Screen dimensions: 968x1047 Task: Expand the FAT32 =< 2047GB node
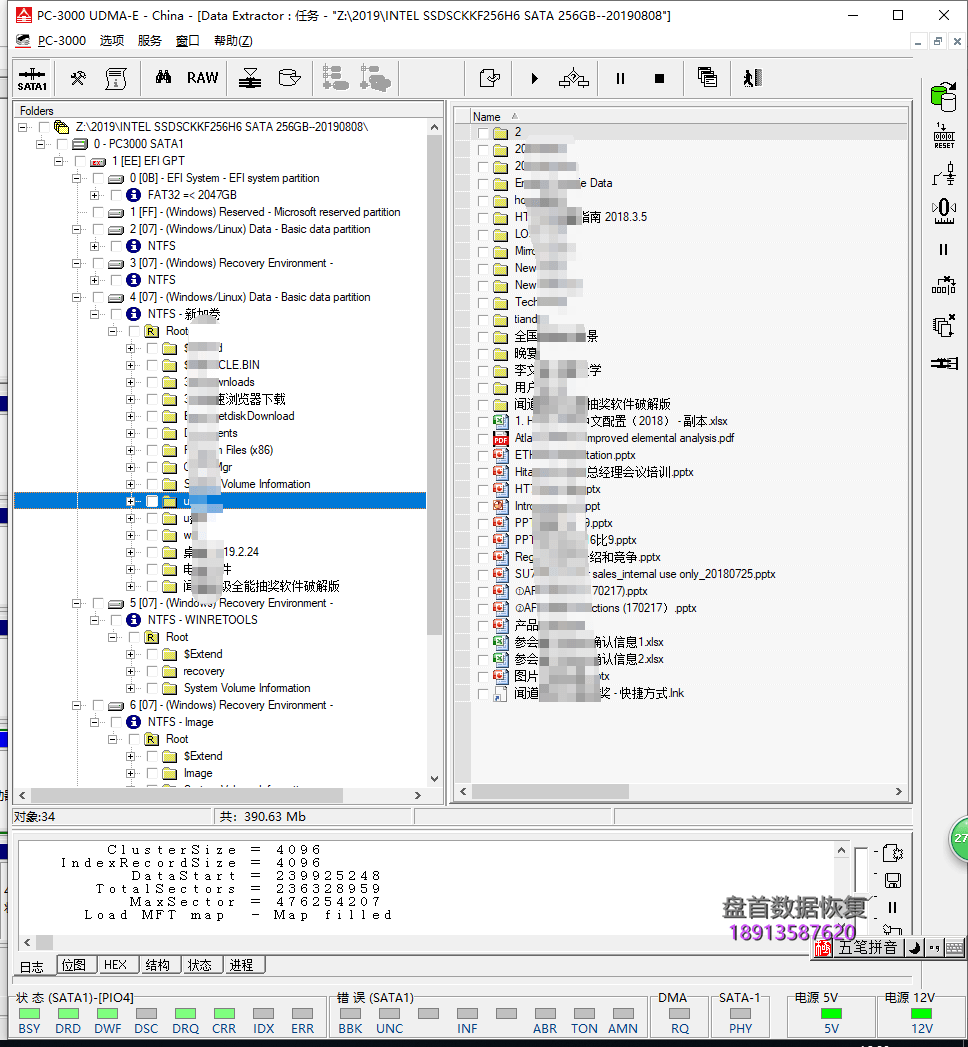pos(94,196)
